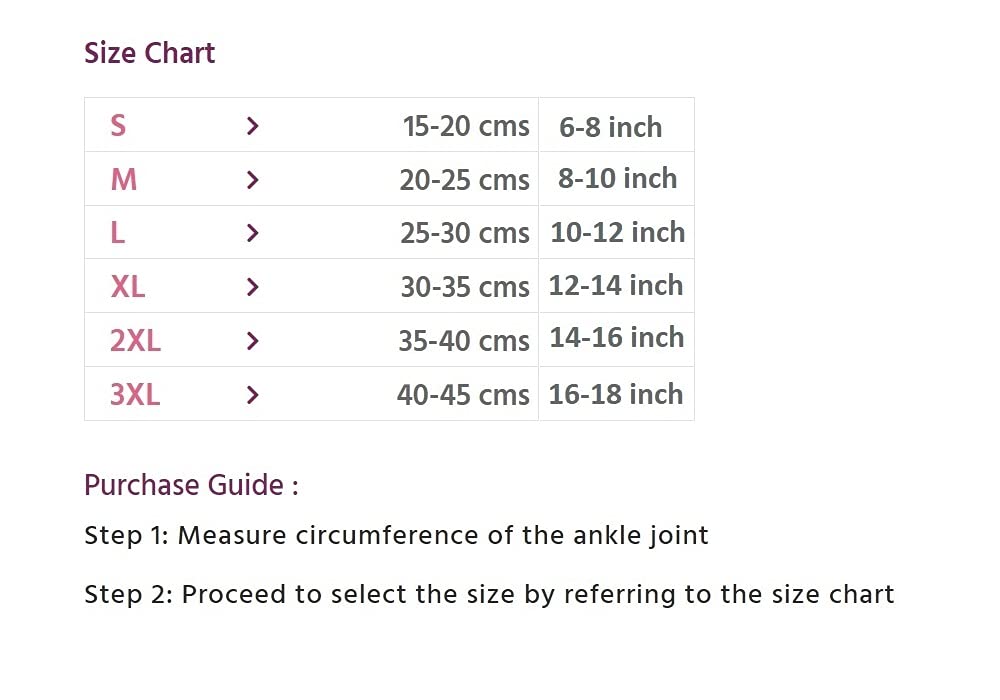Click the 16-18 inch measurement cell
This screenshot has width=1000, height=700.
pos(615,394)
